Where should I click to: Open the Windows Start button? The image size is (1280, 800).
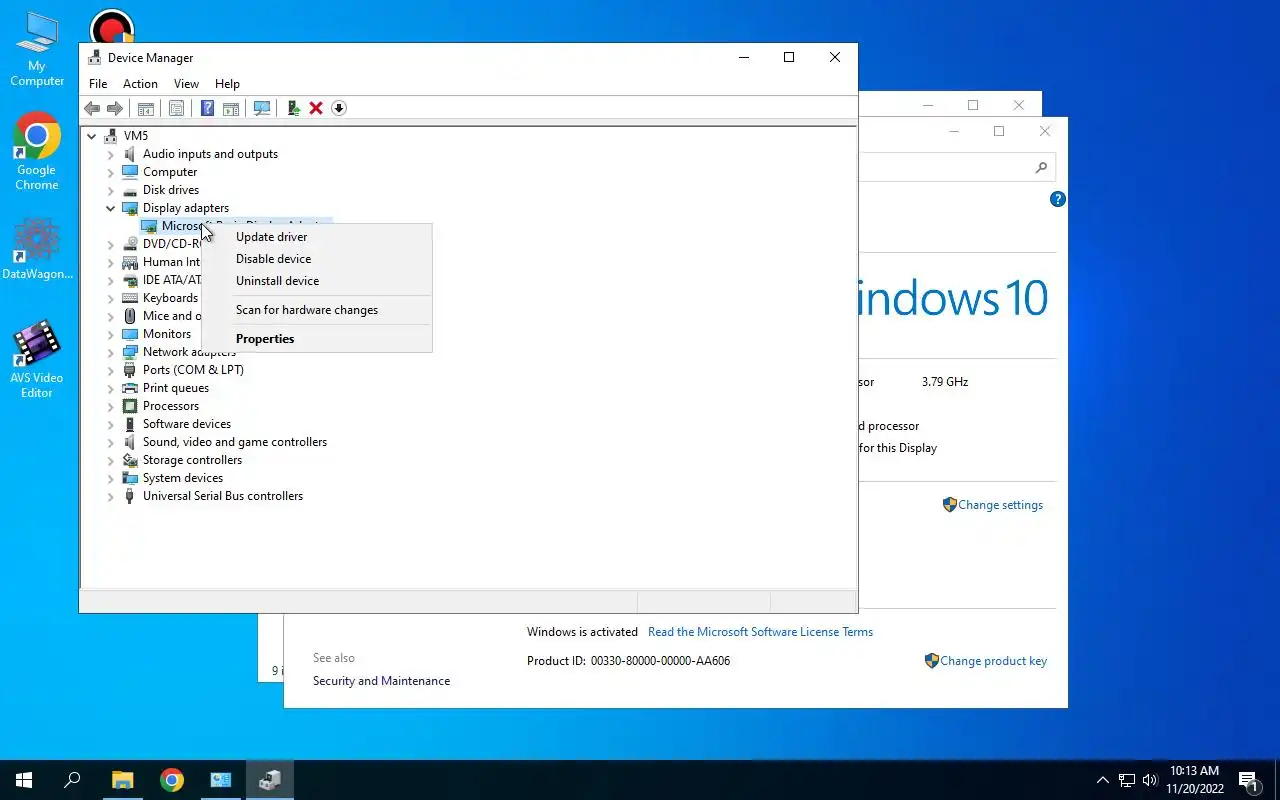pos(24,780)
